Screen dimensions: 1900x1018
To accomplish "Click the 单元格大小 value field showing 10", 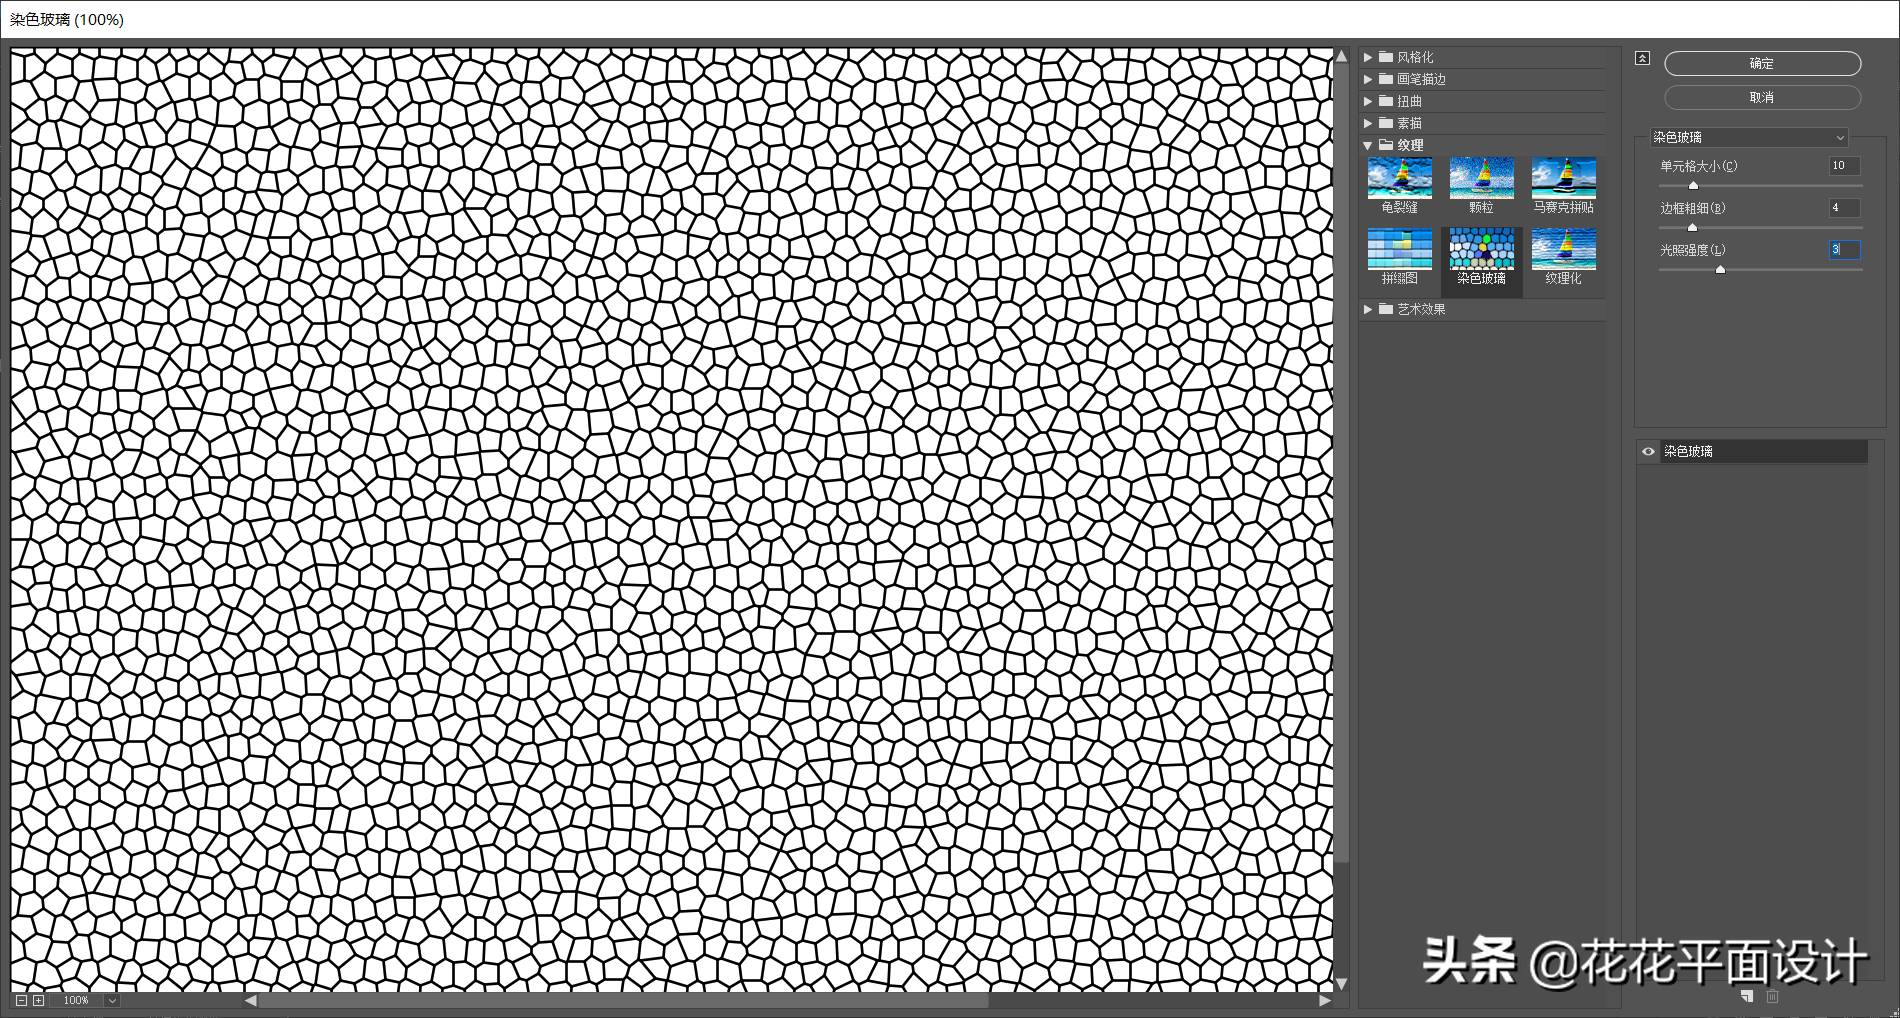I will [x=1844, y=166].
